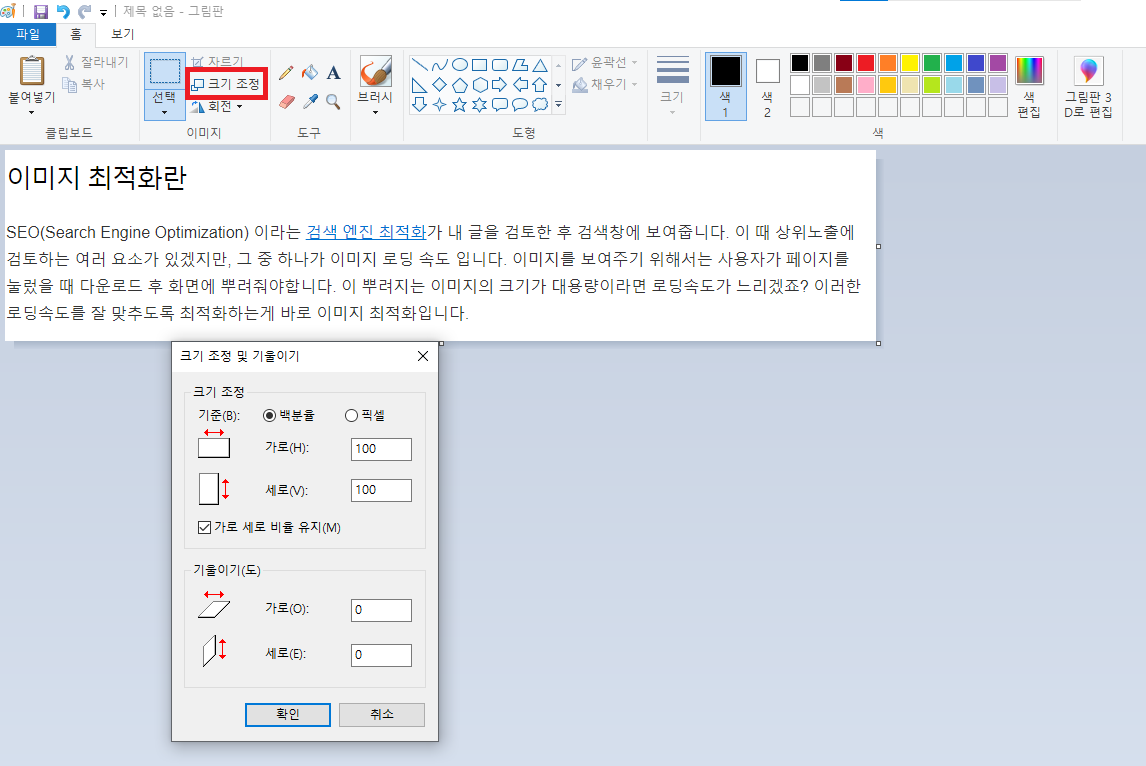Select the 백분율 radio button
The width and height of the screenshot is (1146, 766).
269,415
